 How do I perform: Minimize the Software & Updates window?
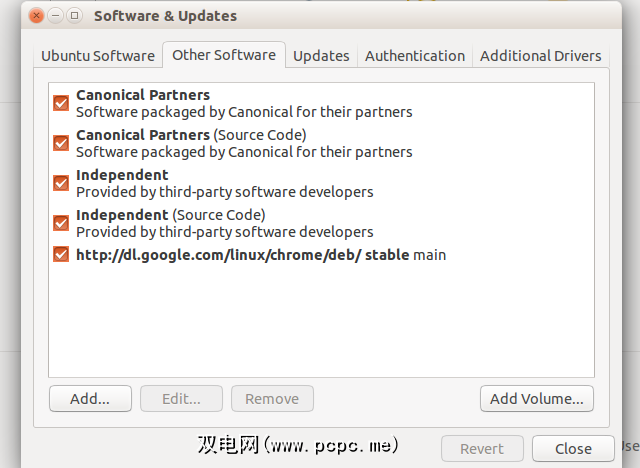56,16
